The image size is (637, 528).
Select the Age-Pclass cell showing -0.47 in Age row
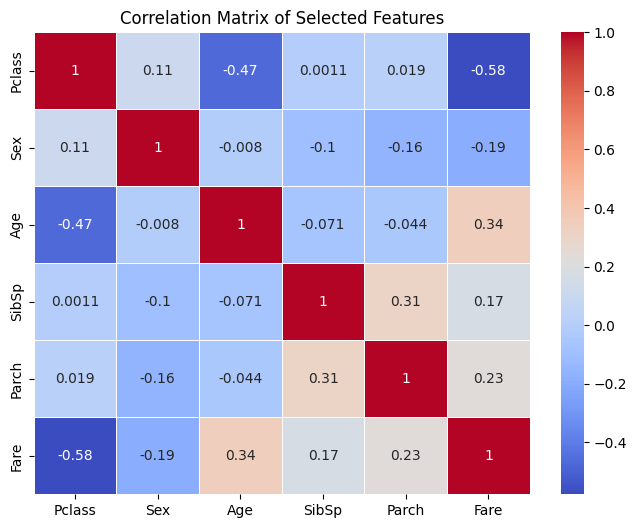(76, 225)
